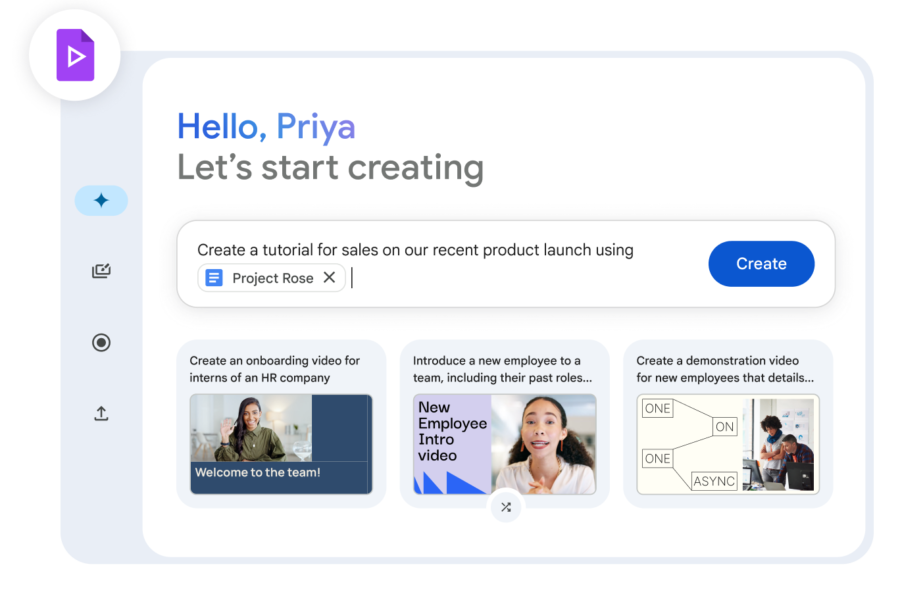Select the recording icon in the sidebar
This screenshot has width=900, height=600.
[101, 342]
